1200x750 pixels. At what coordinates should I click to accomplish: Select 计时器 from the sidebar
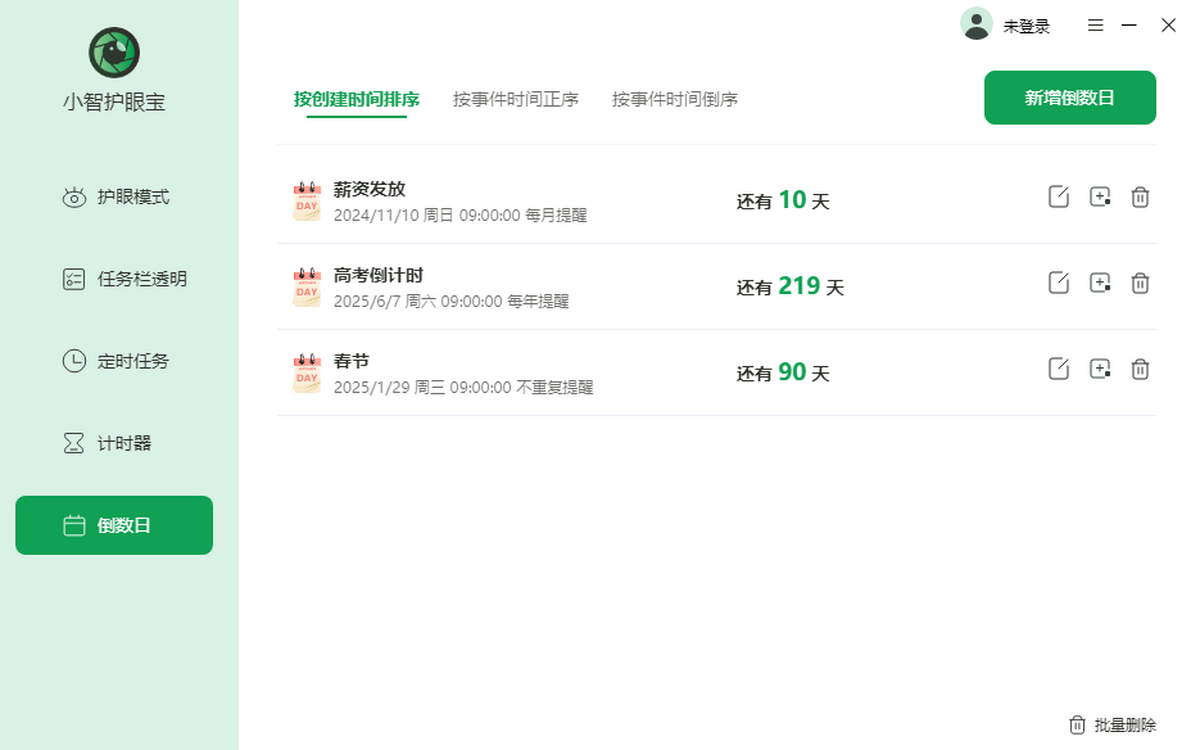tap(108, 443)
